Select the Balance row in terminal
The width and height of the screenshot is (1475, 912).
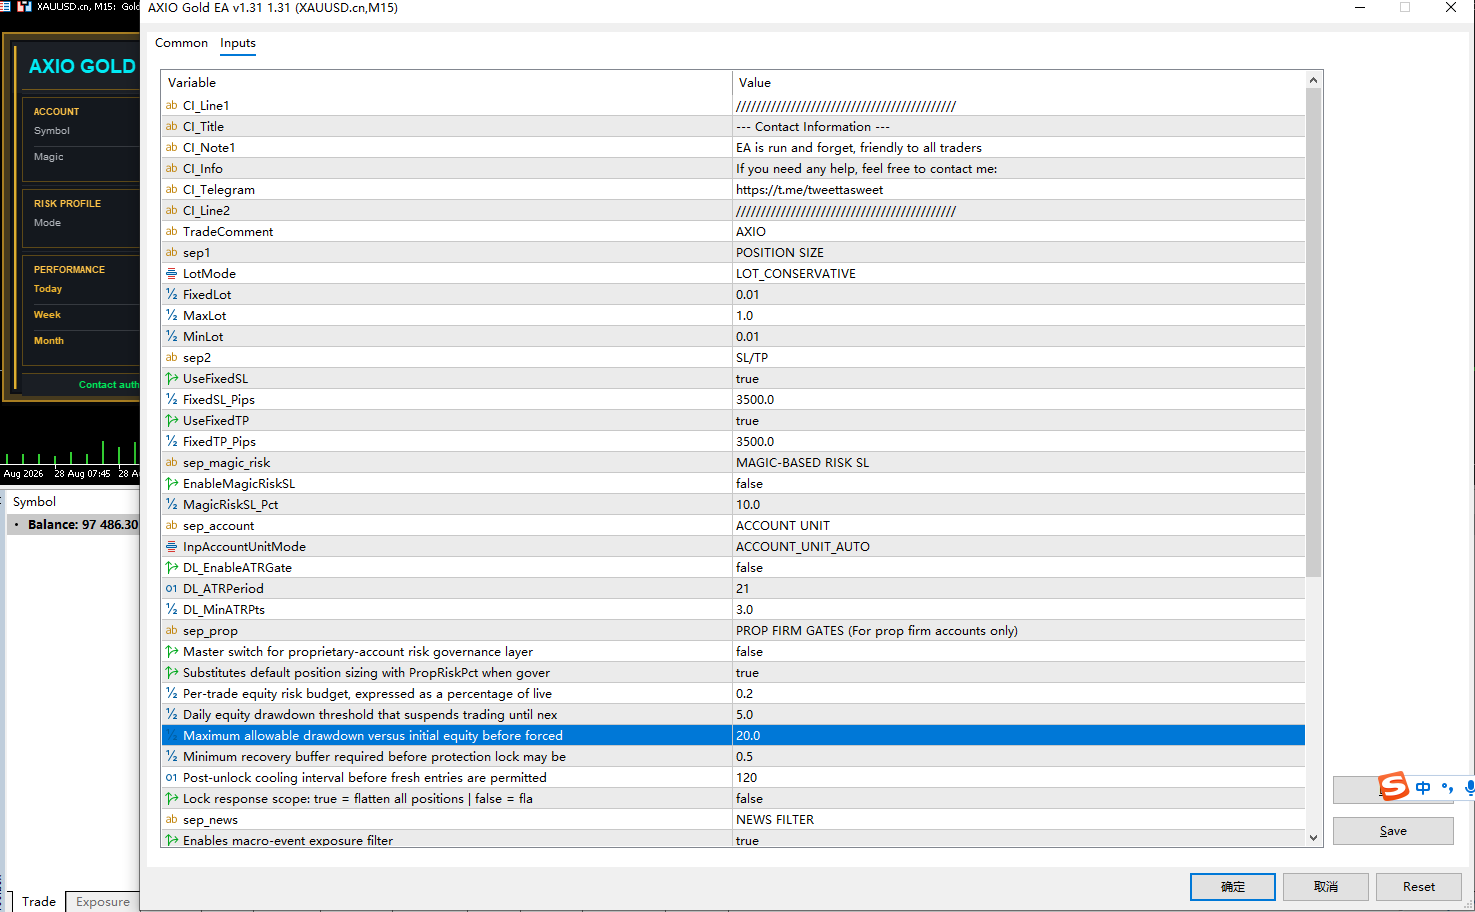[x=73, y=524]
